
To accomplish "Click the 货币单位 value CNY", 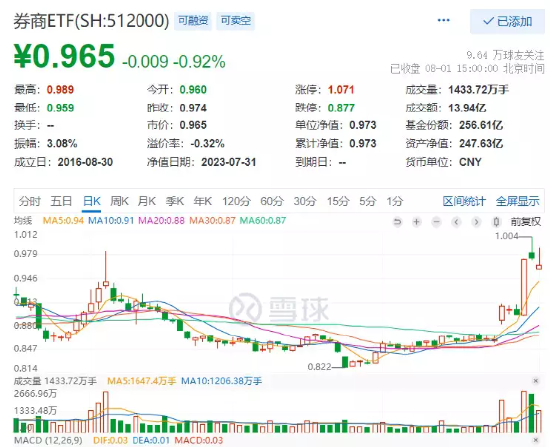I will (470, 162).
